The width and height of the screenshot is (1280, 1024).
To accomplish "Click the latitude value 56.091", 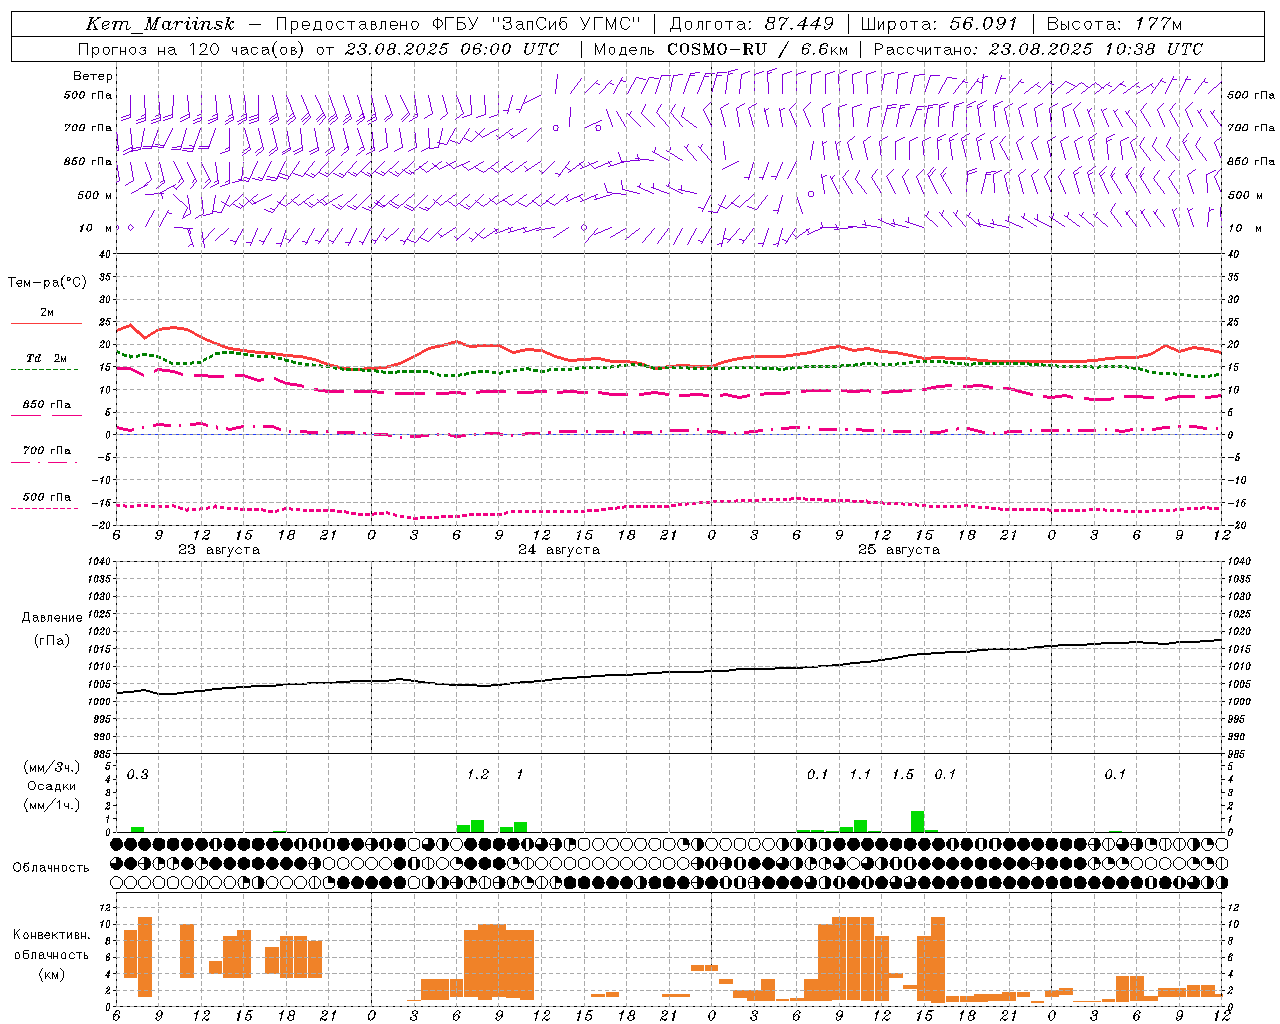I will click(x=983, y=24).
